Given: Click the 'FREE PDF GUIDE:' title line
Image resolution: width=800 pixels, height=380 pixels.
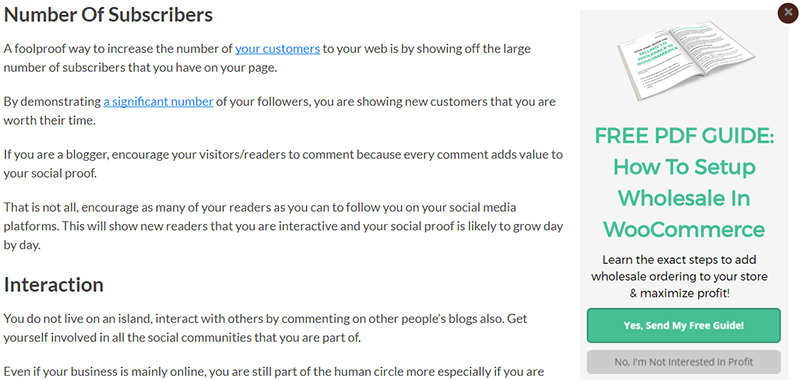Looking at the screenshot, I should click(x=684, y=136).
